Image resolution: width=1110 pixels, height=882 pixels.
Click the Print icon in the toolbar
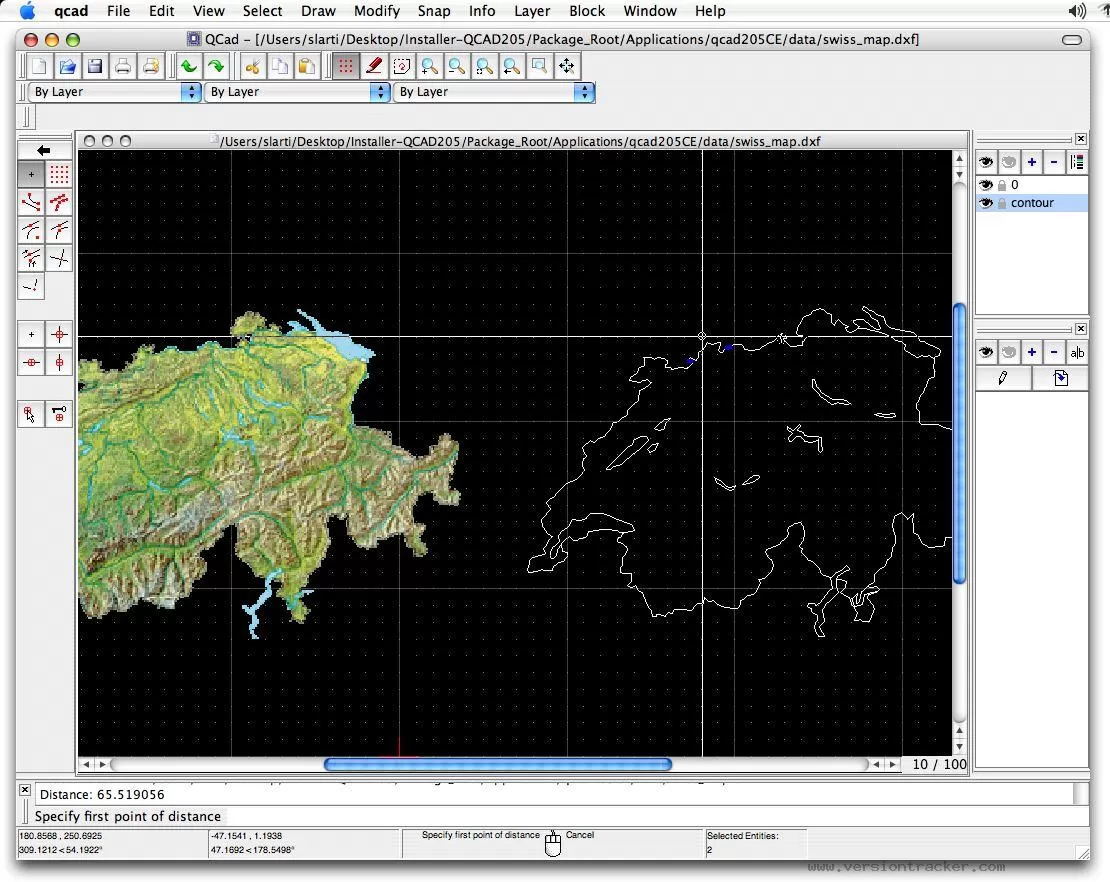pos(122,67)
